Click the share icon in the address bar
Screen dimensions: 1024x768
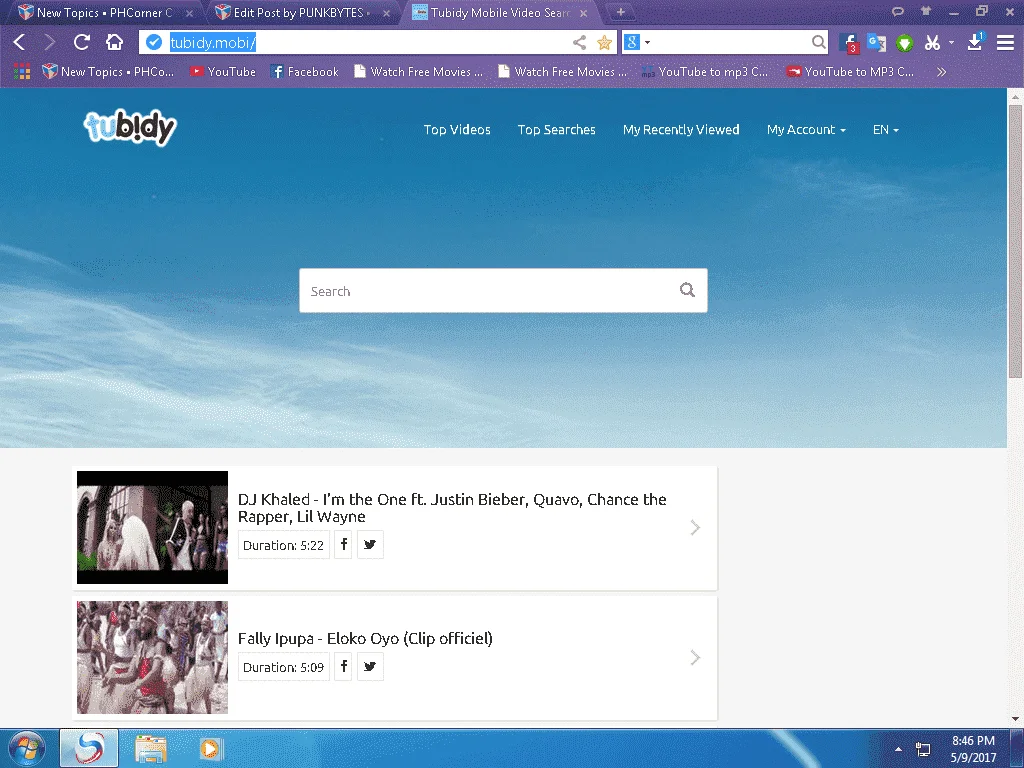[x=579, y=42]
